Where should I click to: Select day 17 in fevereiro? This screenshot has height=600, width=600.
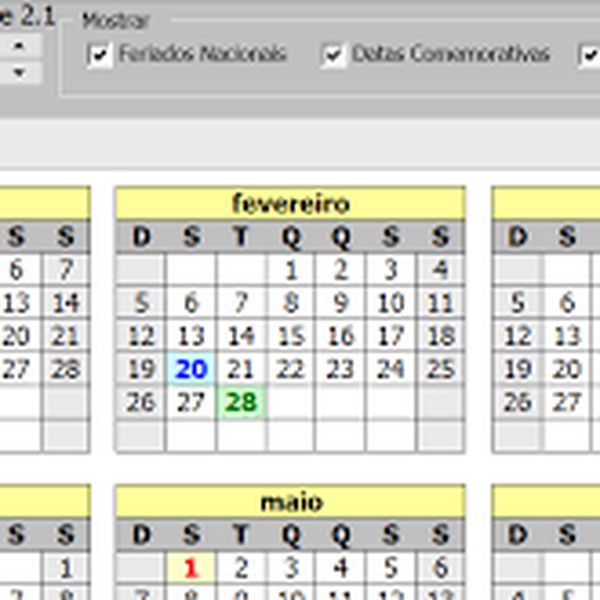coord(391,336)
